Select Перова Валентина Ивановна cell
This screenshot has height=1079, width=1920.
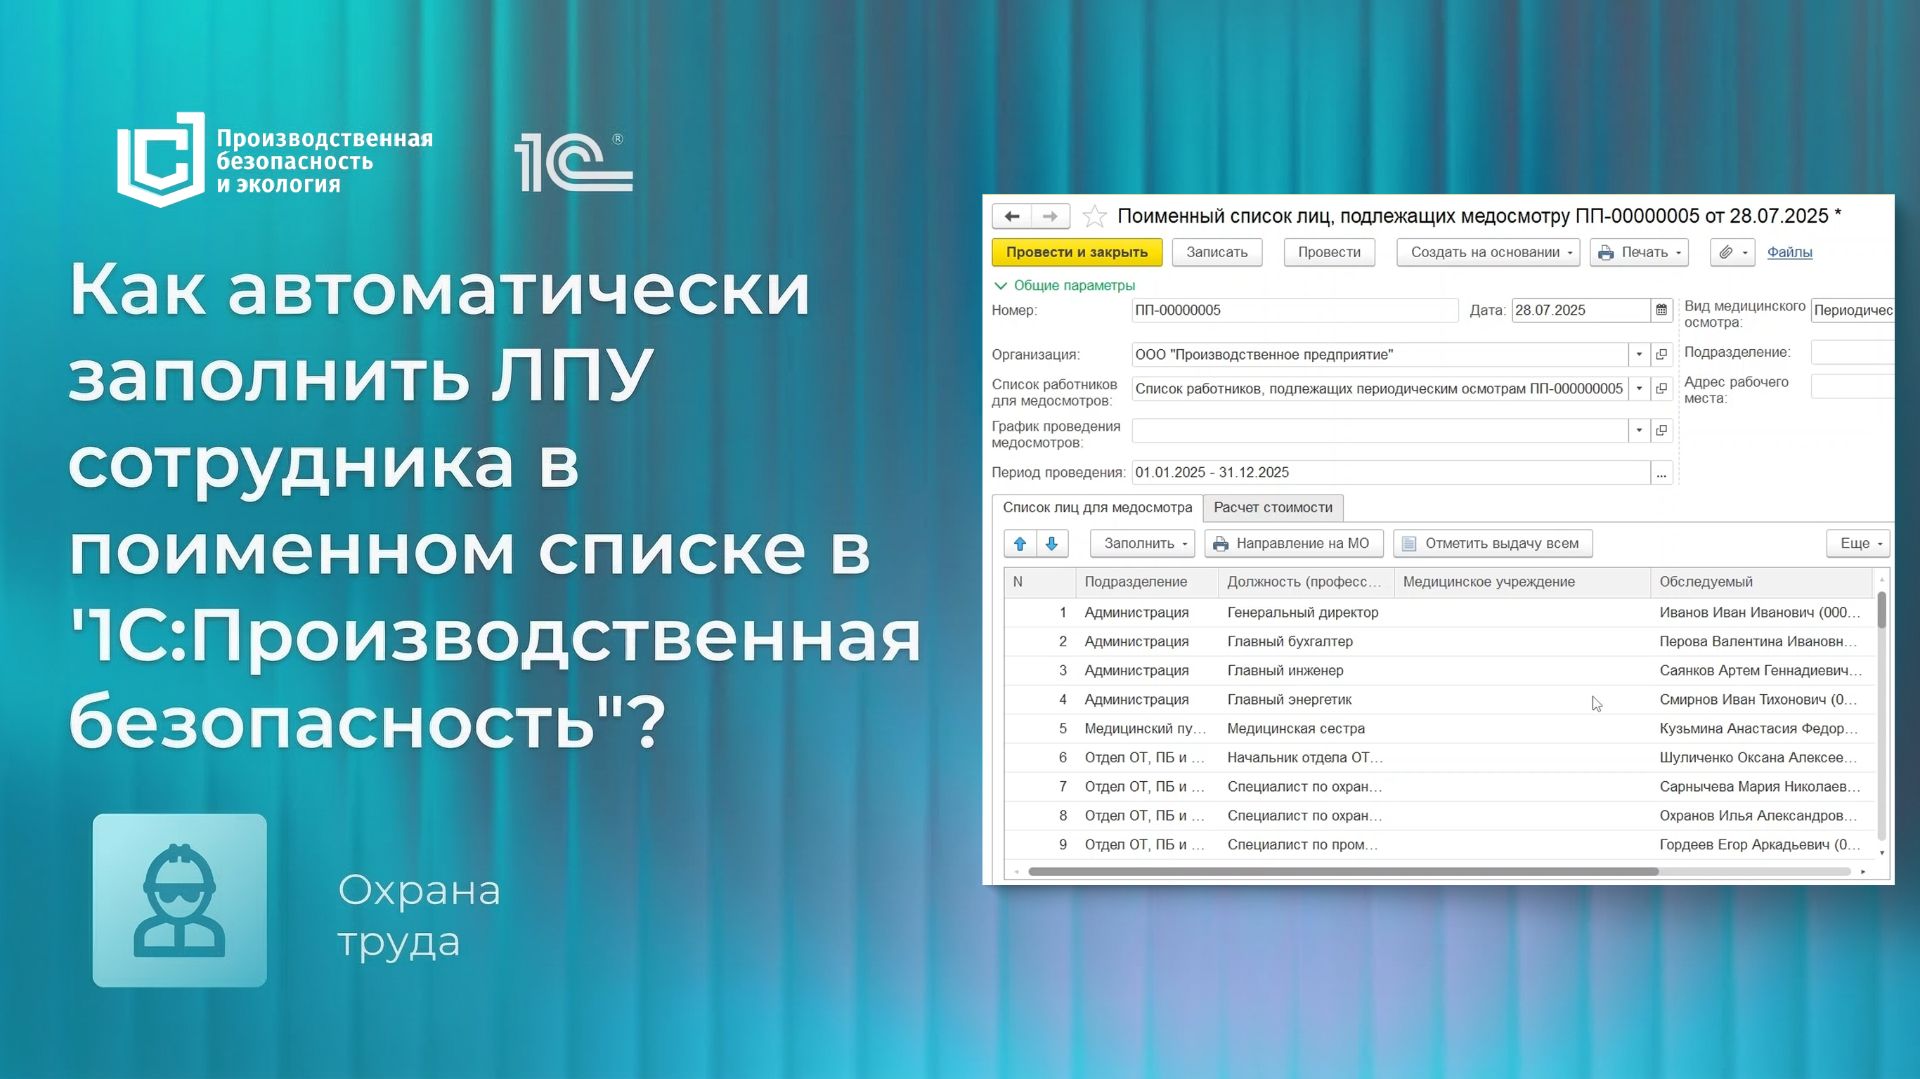point(1762,641)
